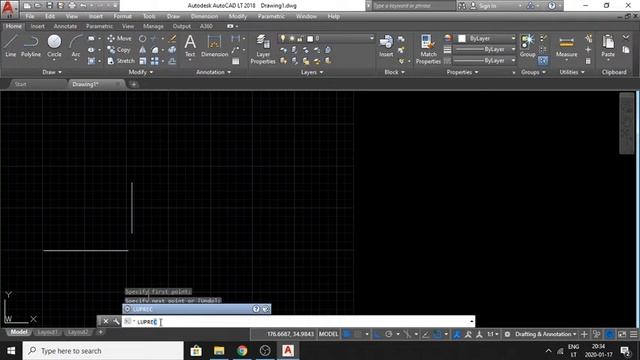Toggle object snap in status bar

[437, 334]
